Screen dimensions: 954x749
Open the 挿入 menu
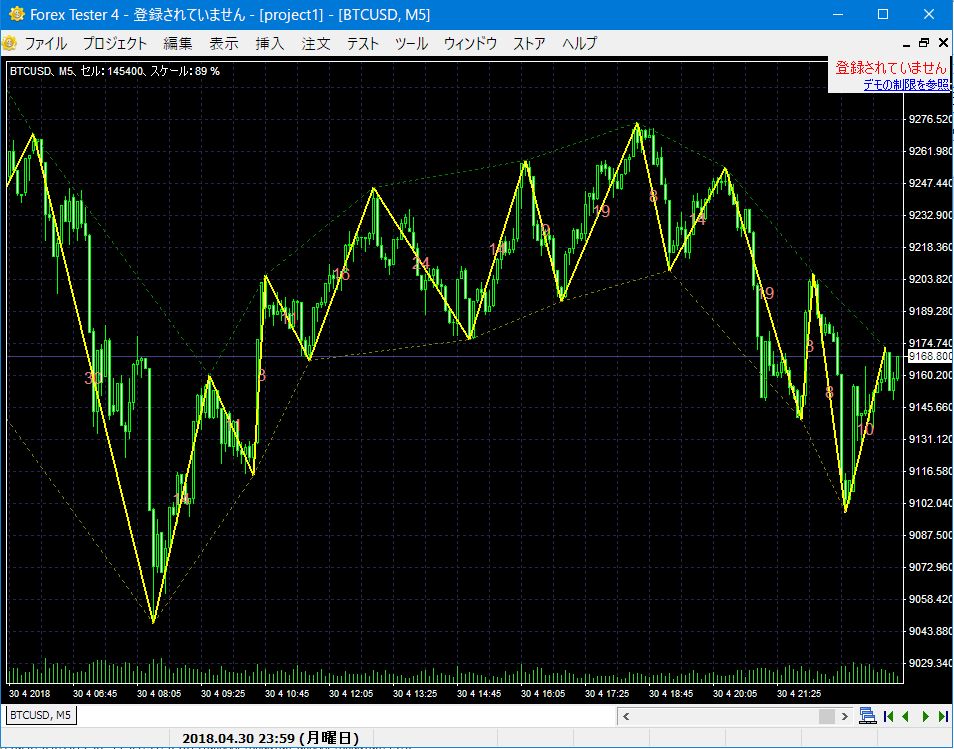[x=270, y=44]
